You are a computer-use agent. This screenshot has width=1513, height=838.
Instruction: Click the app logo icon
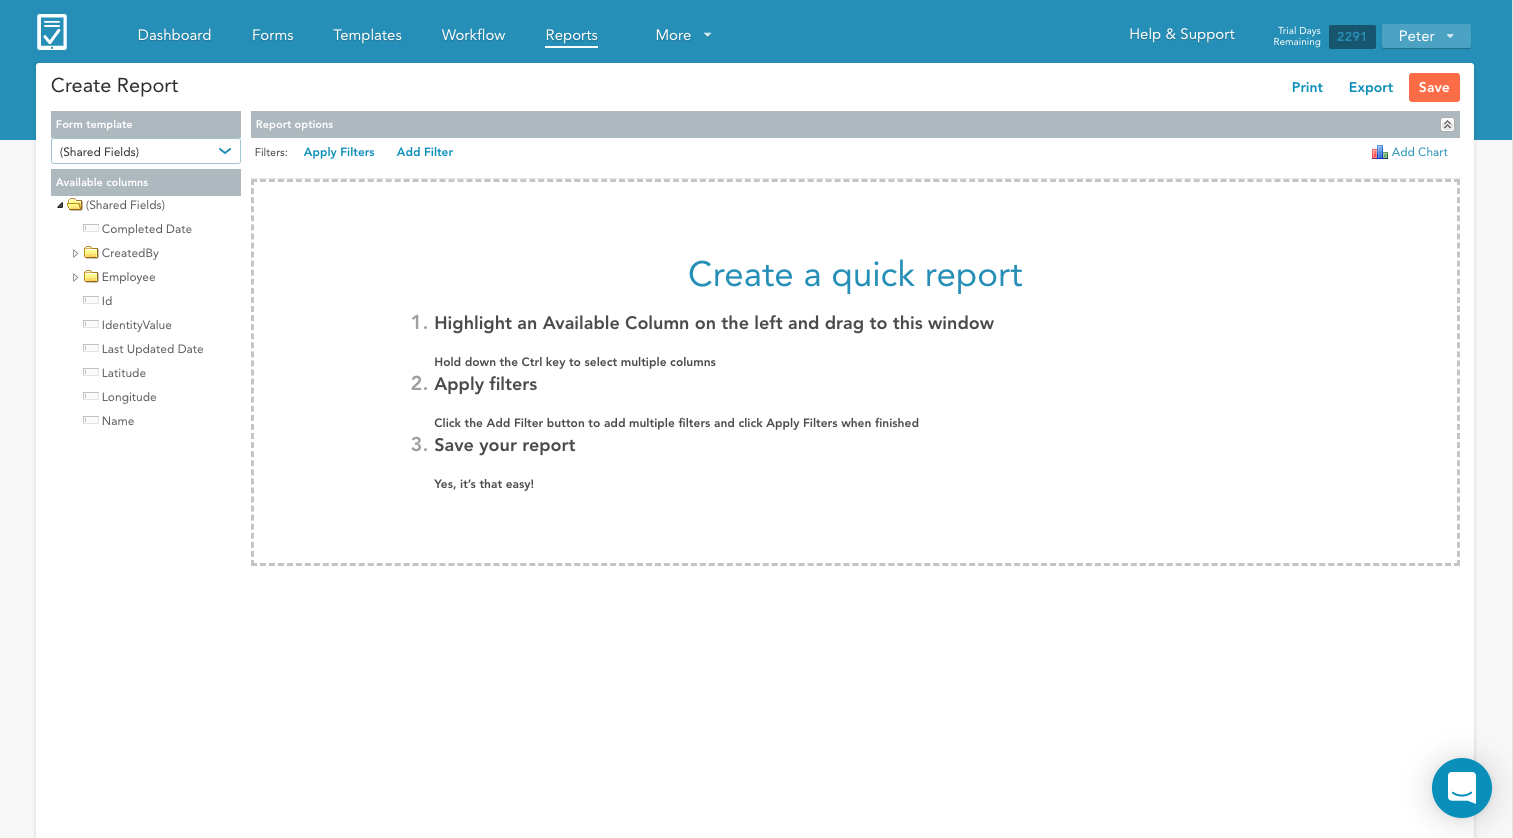52,32
